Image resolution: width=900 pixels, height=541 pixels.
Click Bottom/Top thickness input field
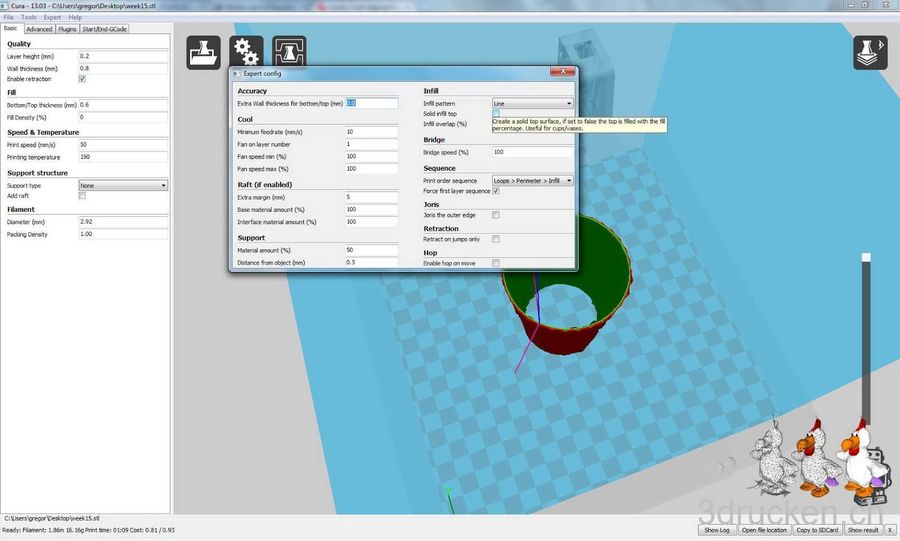tap(123, 105)
